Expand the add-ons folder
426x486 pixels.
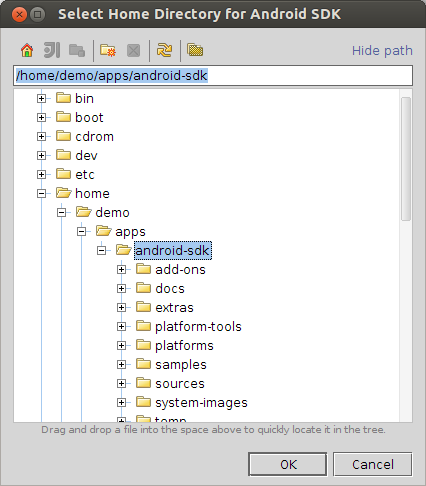click(121, 269)
